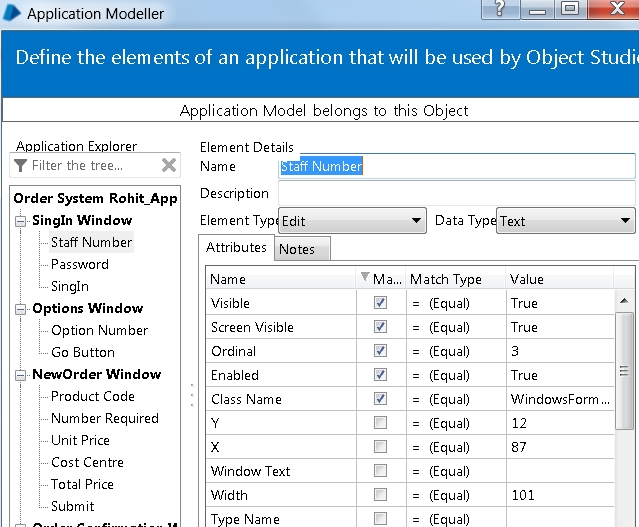Collapse the NewOrder Window tree node

[22, 375]
